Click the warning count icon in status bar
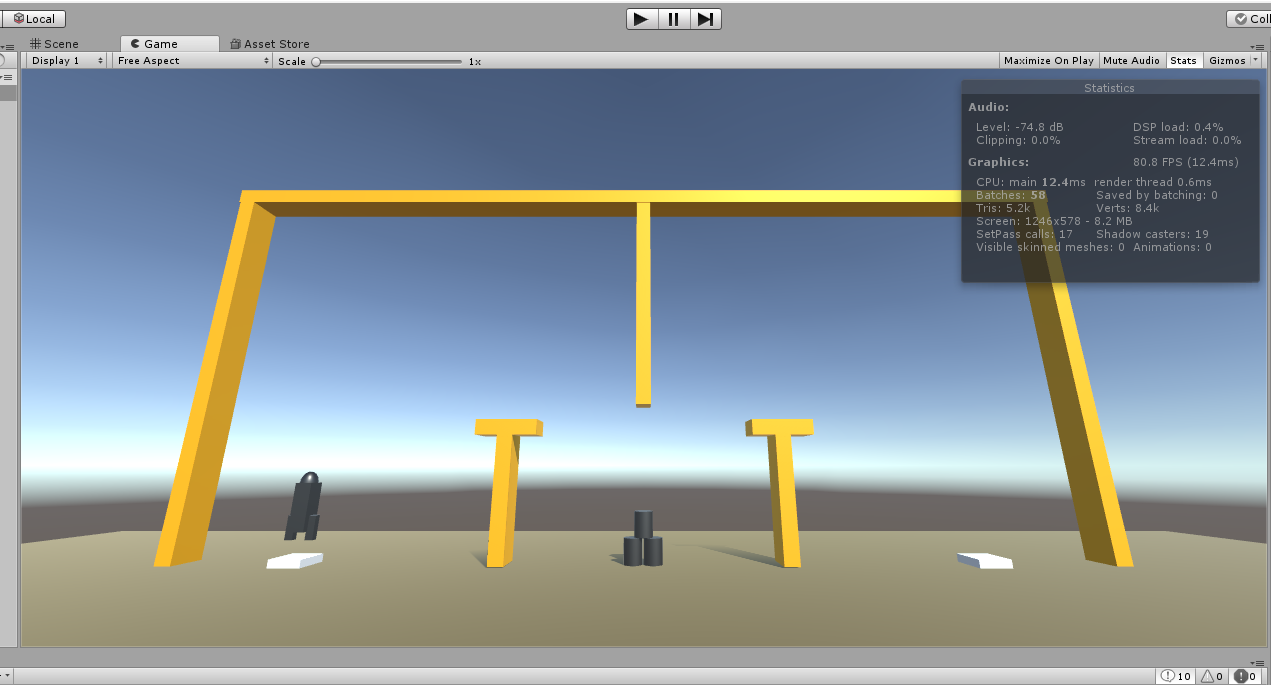This screenshot has height=685, width=1271. [1212, 676]
